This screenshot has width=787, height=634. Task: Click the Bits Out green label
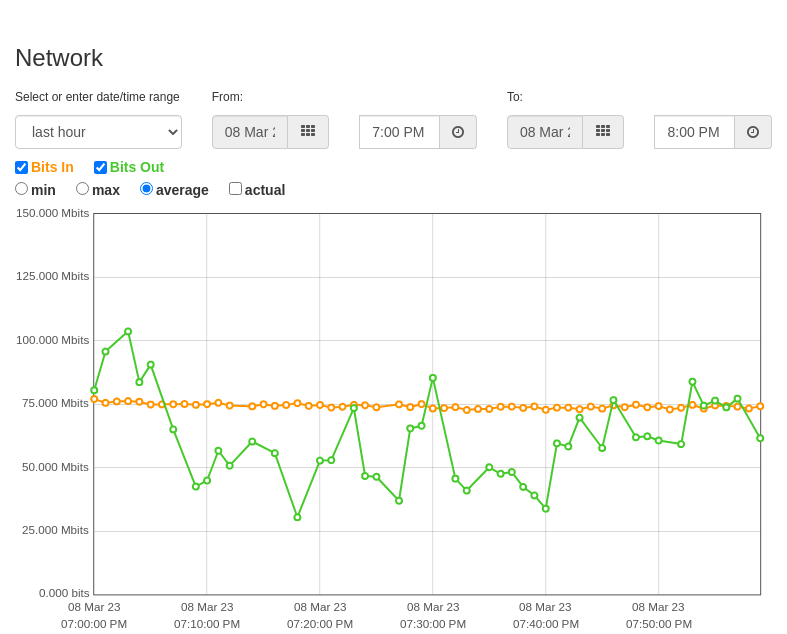click(137, 167)
